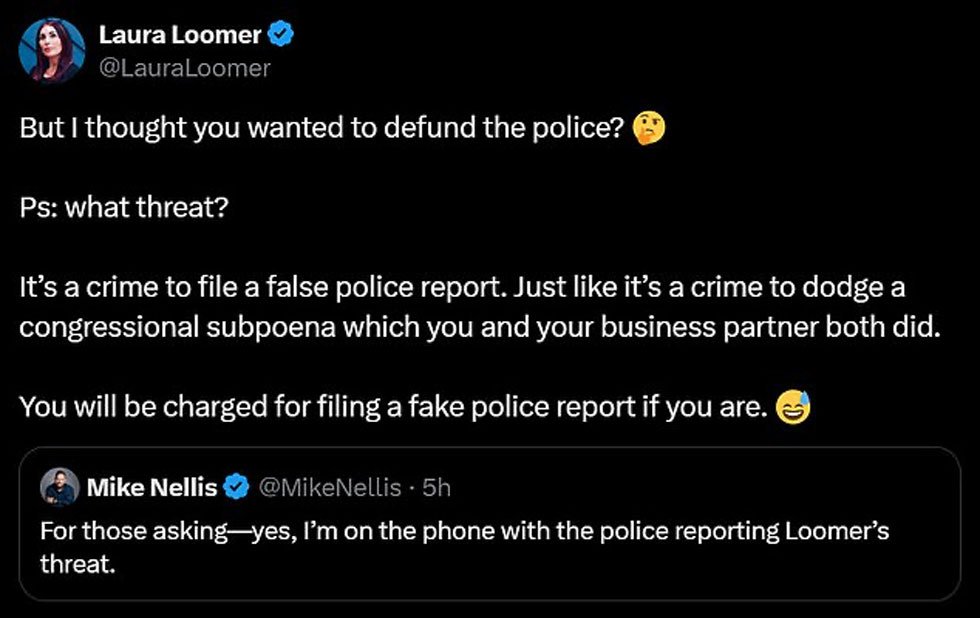Image resolution: width=980 pixels, height=618 pixels.
Task: Click the thinking face emoji
Action: click(650, 130)
